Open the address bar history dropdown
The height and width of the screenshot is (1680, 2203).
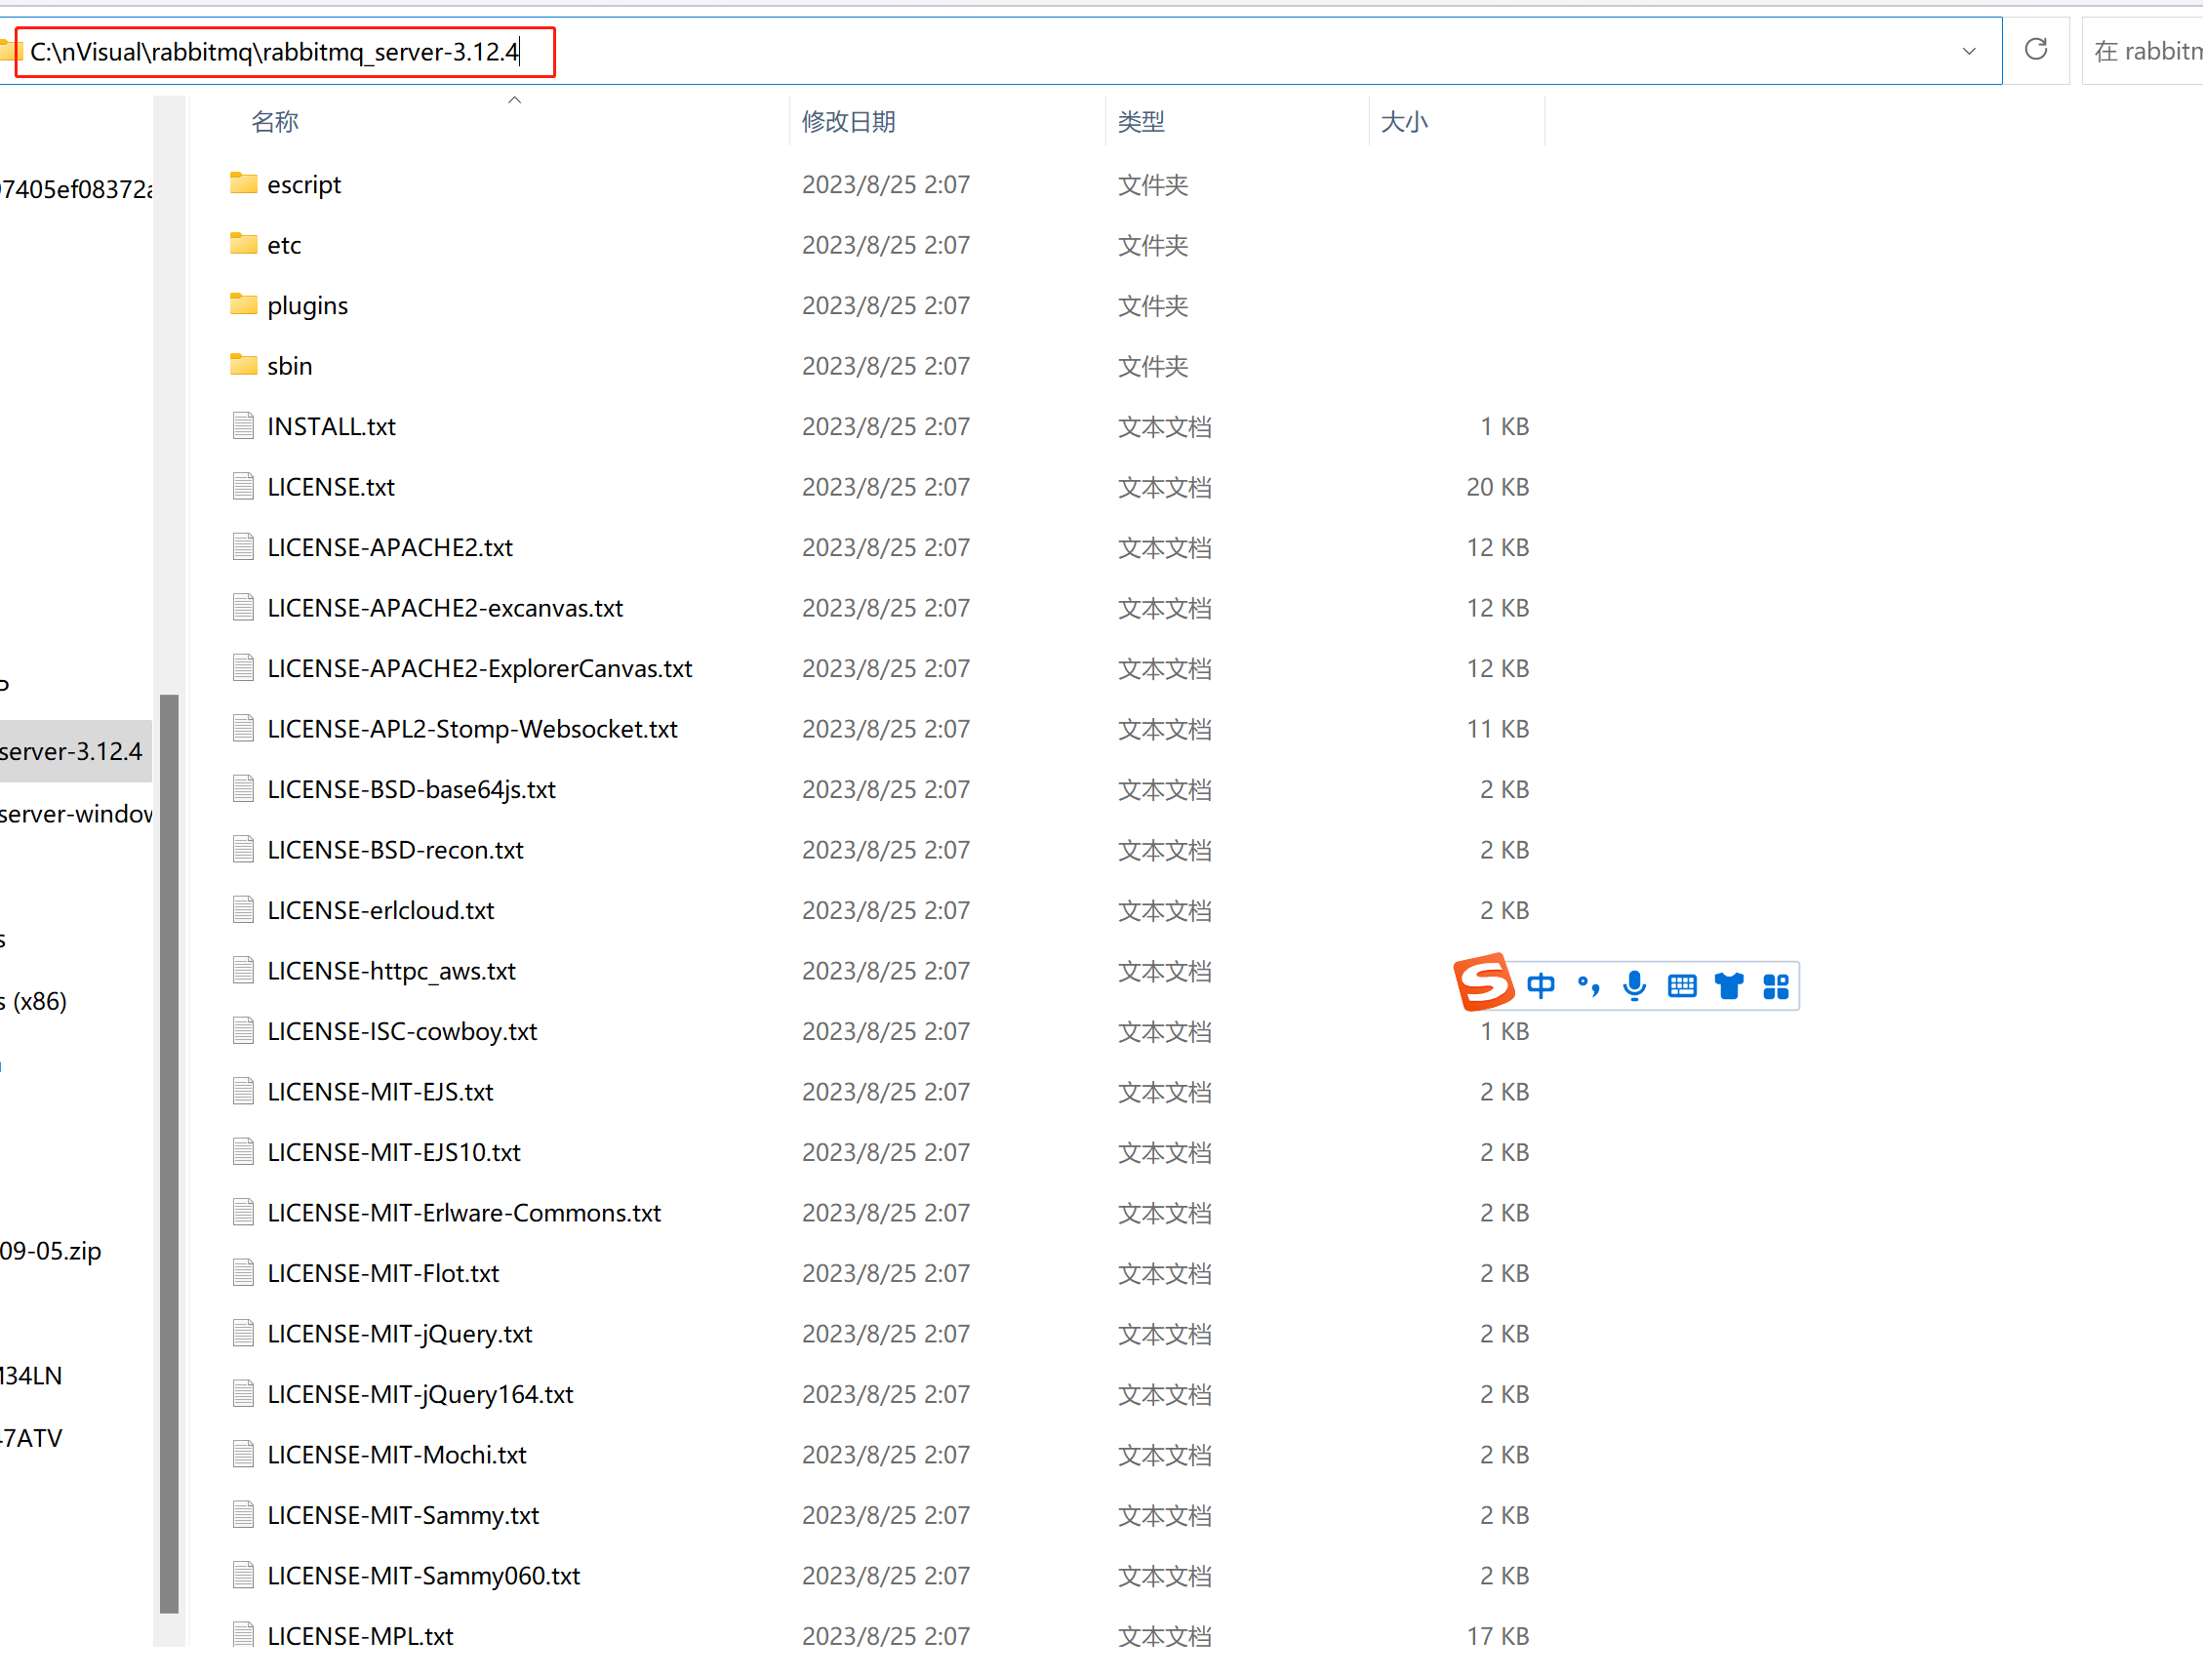(1968, 51)
